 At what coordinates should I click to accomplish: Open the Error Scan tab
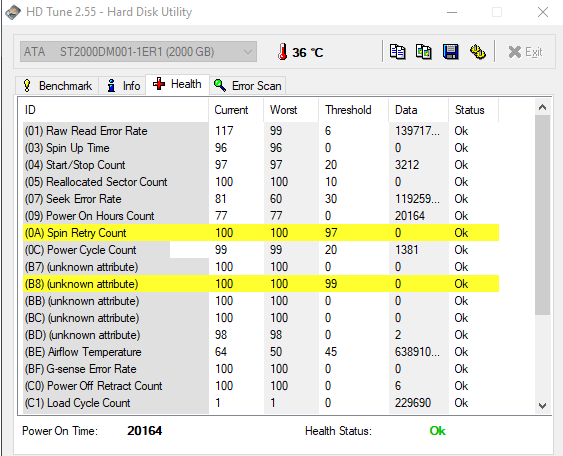point(248,86)
